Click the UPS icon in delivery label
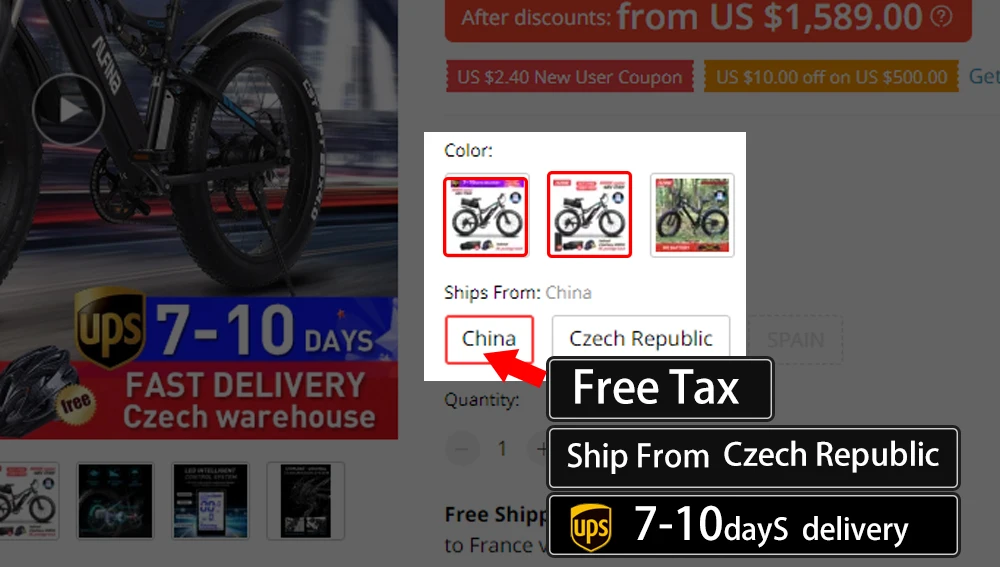Viewport: 1000px width, 567px height. 591,527
